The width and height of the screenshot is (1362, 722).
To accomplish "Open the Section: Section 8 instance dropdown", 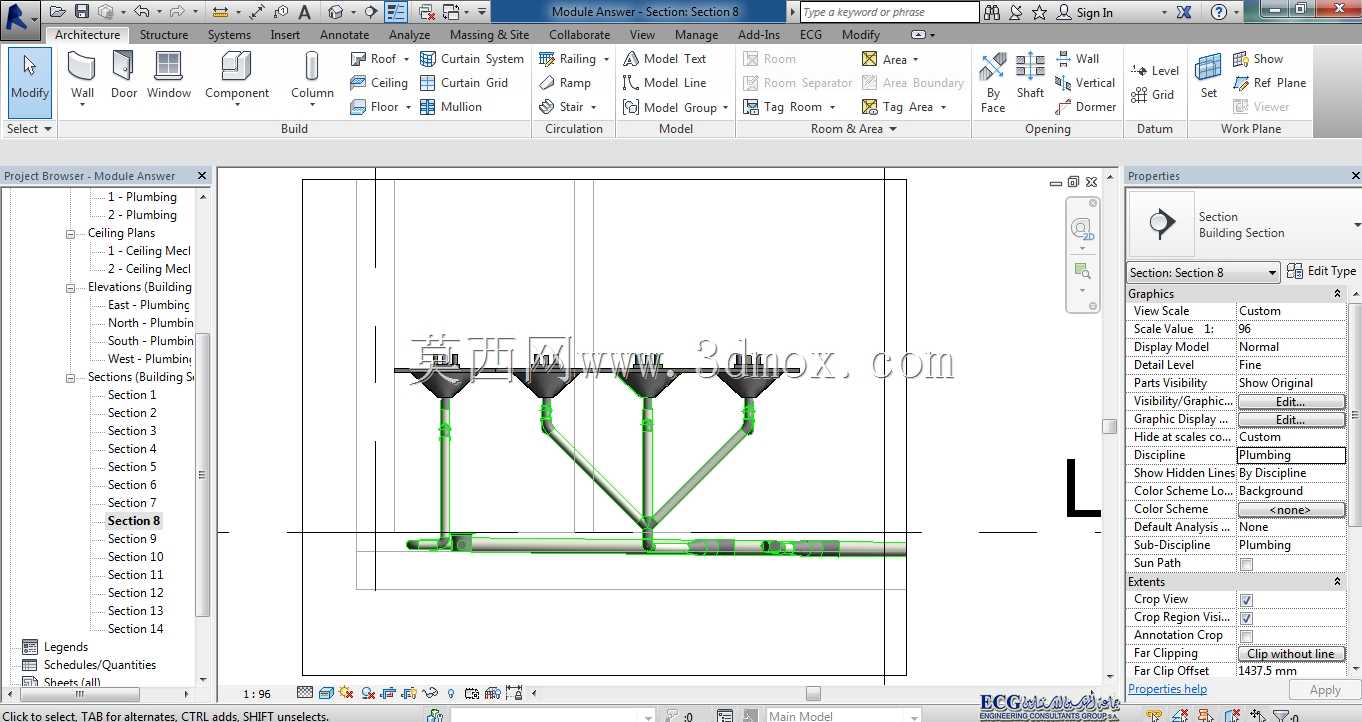I will [1203, 272].
